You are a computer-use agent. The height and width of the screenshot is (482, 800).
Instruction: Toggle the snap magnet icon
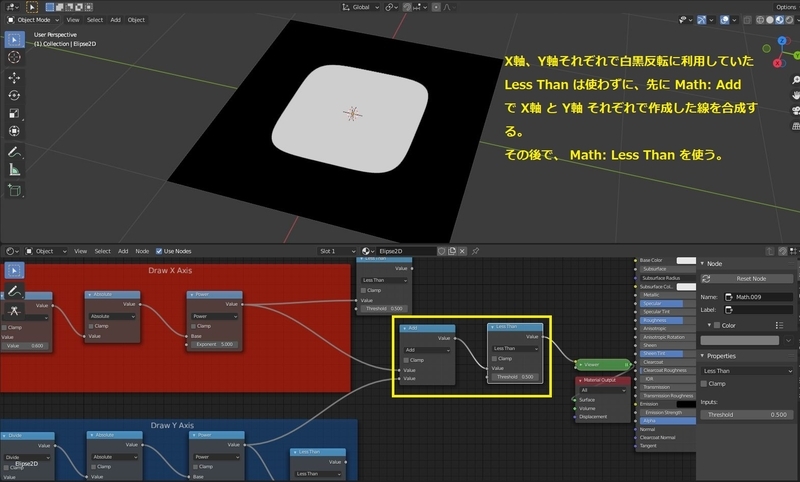click(407, 7)
